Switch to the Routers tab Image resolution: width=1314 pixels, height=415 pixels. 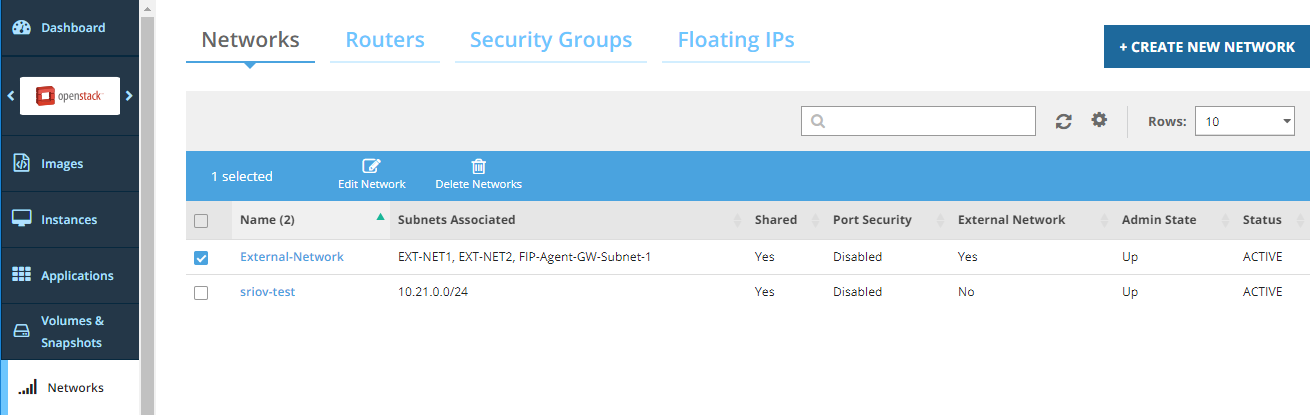[x=385, y=40]
